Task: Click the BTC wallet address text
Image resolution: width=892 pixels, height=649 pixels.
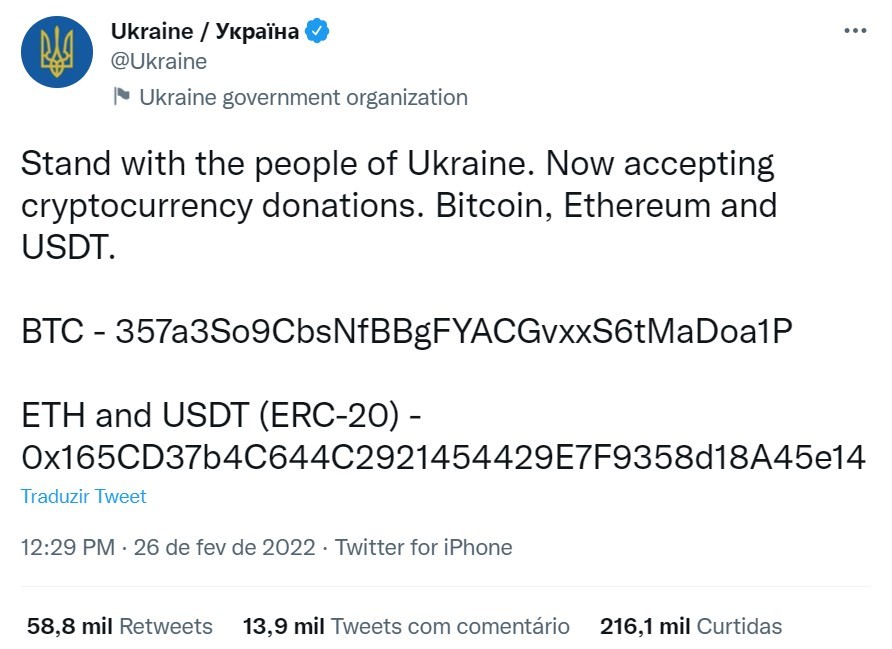Action: (x=454, y=331)
